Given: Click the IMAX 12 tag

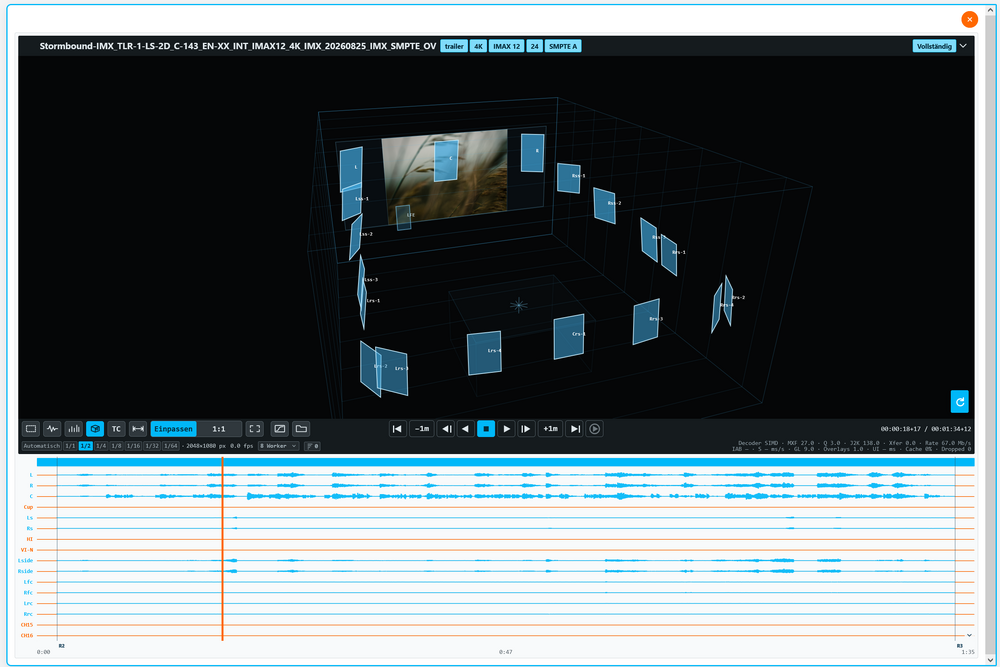Looking at the screenshot, I should pyautogui.click(x=506, y=46).
